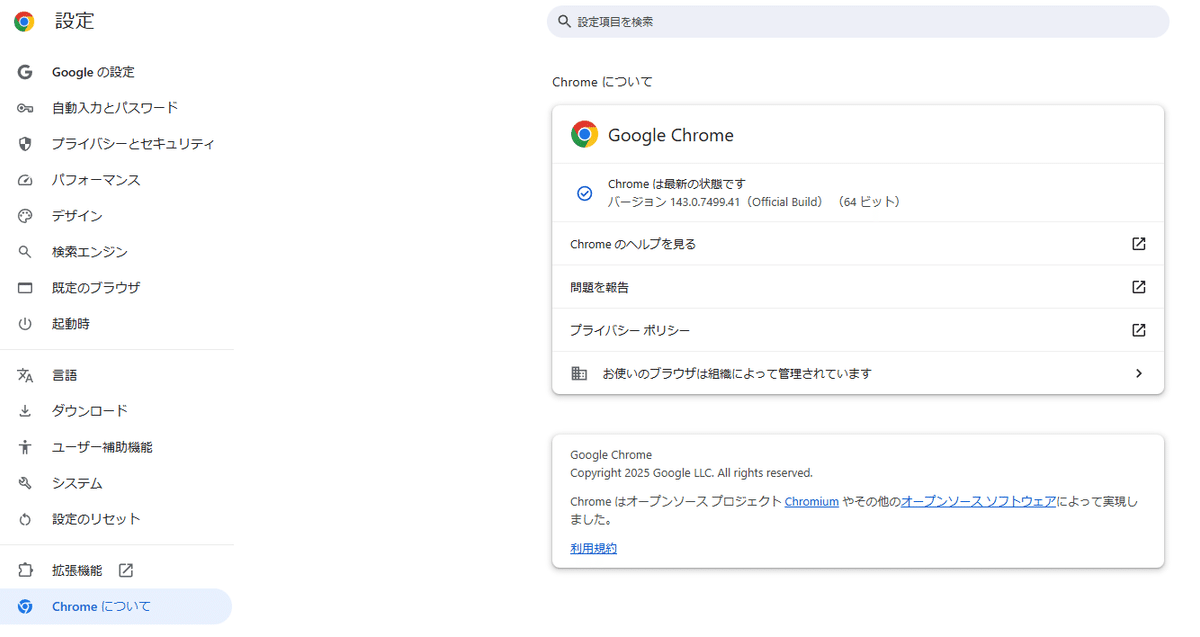
Task: Open 起動時 via the power icon
Action: [x=25, y=323]
